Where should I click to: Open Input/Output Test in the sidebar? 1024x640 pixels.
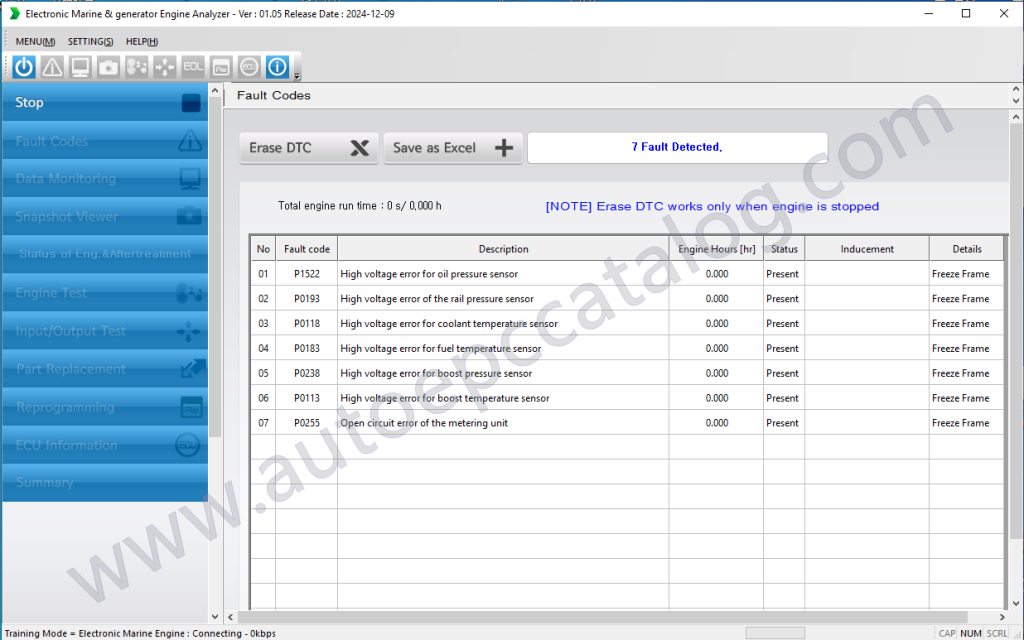click(105, 331)
